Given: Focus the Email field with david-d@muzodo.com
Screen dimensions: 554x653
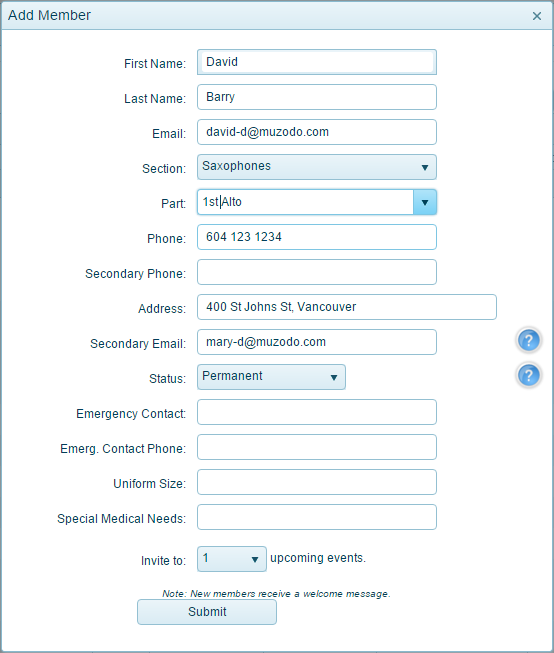Looking at the screenshot, I should [x=317, y=132].
